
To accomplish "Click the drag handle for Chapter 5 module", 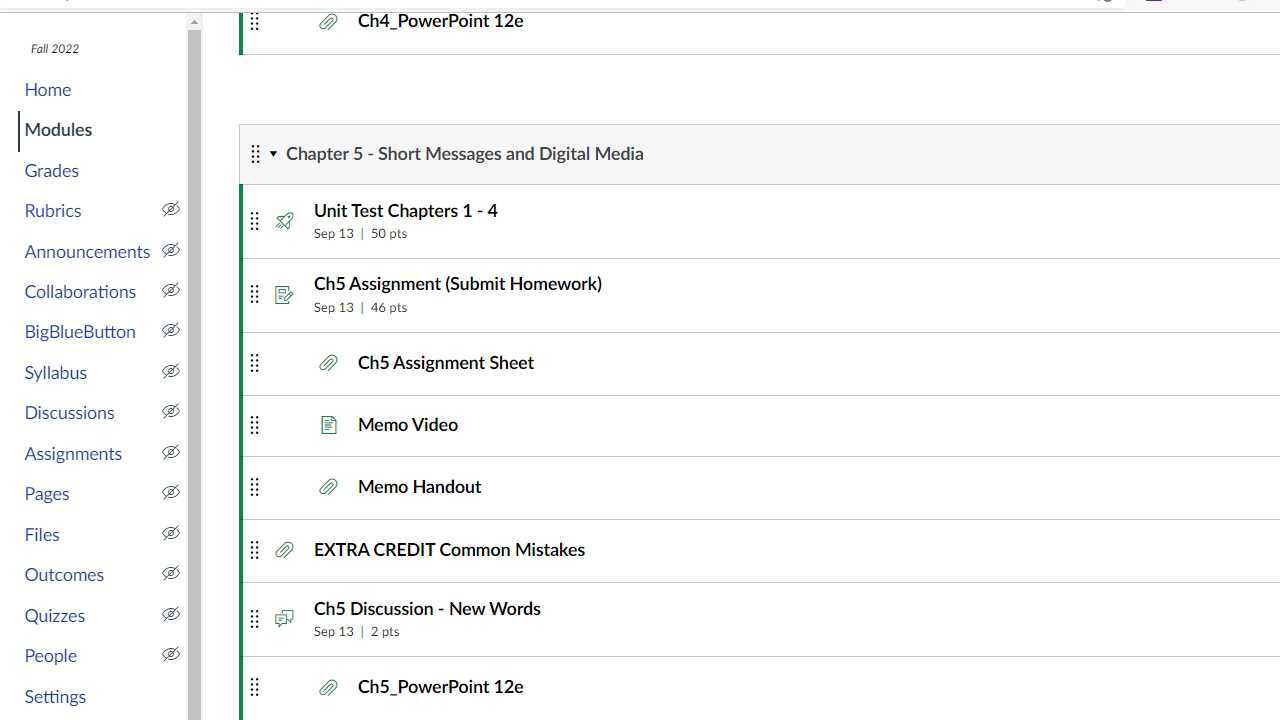I will pyautogui.click(x=255, y=154).
